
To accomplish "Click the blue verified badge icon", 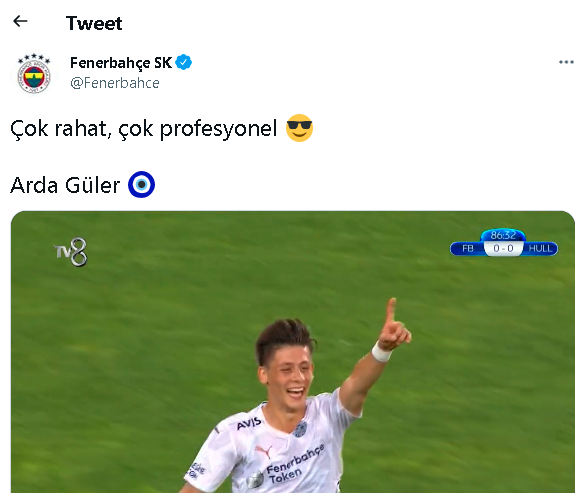I will point(183,62).
